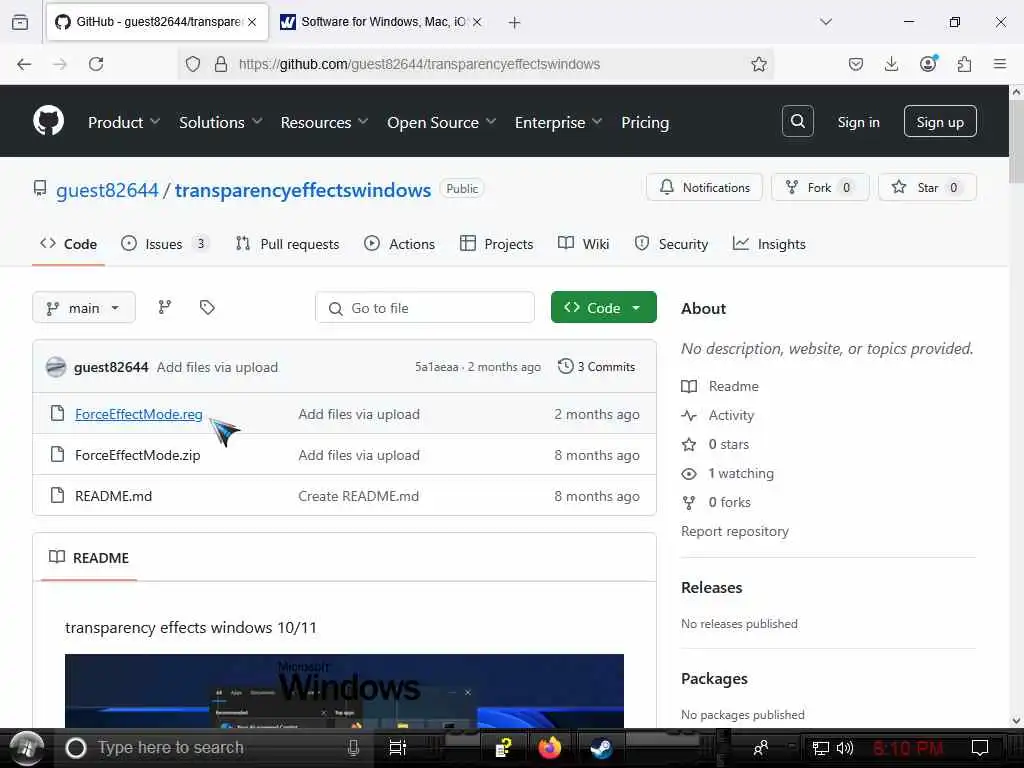
Task: Go to the Actions tab
Action: click(399, 244)
